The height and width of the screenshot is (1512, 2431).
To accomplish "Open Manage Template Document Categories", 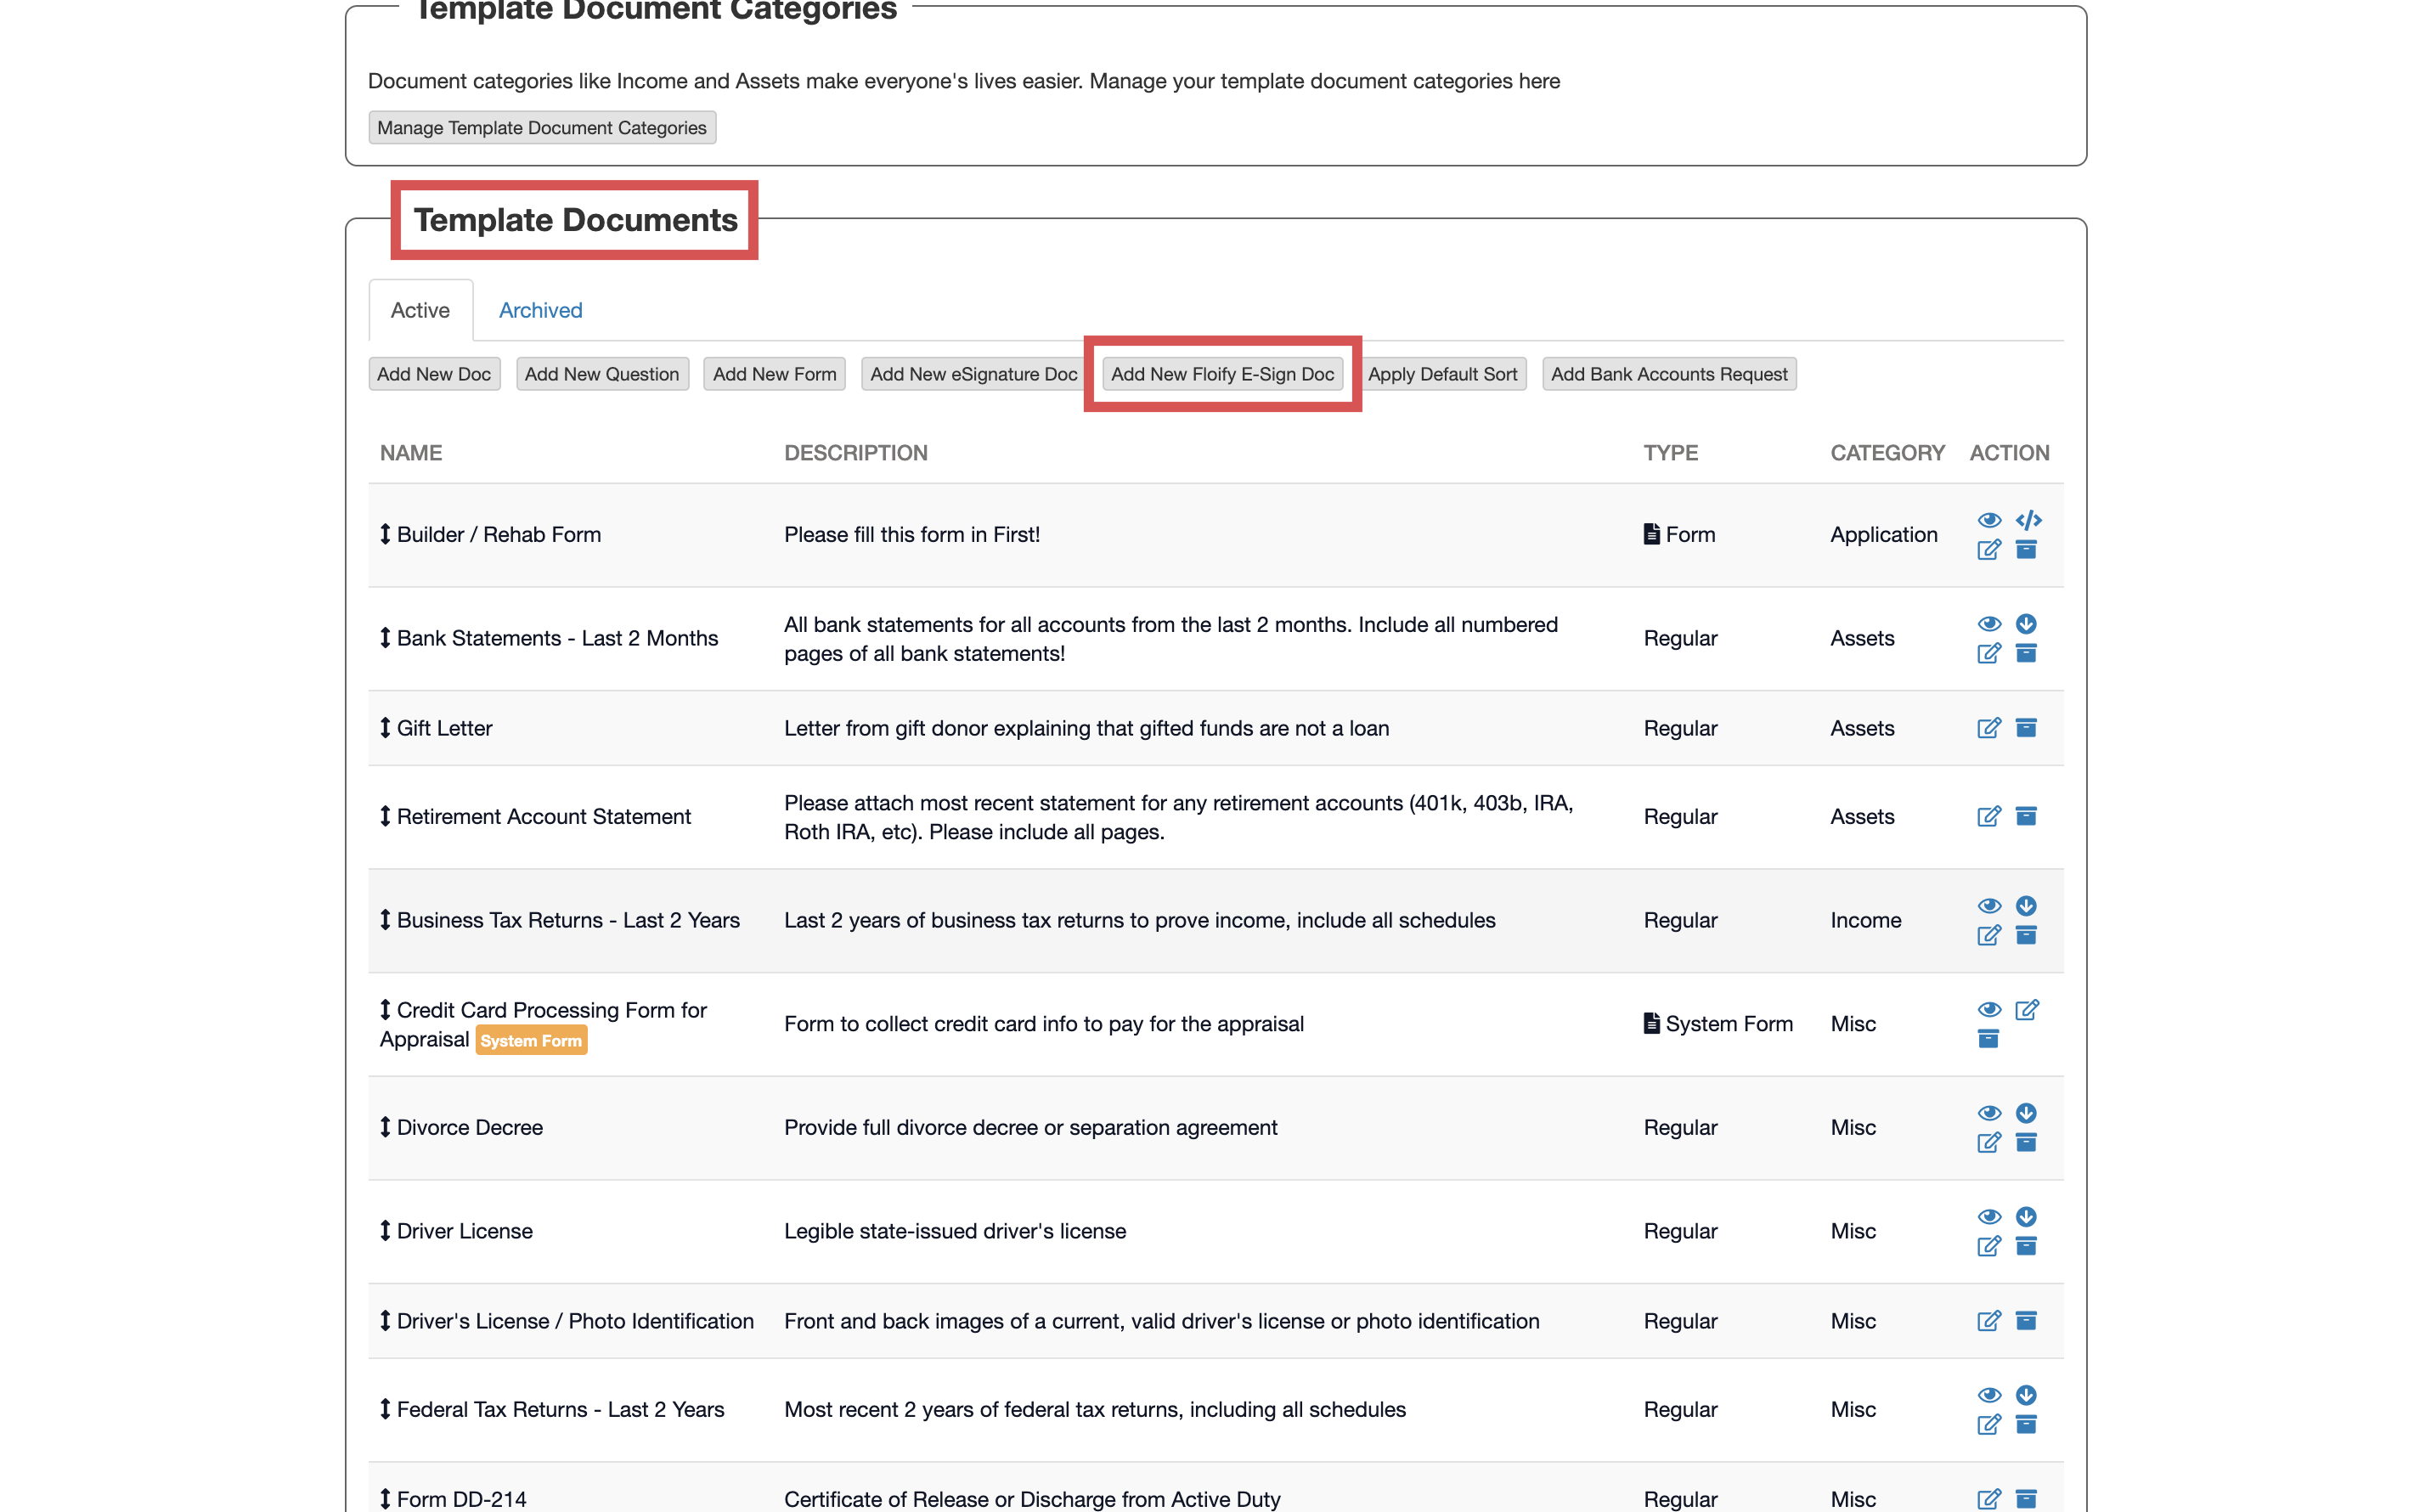I will pyautogui.click(x=541, y=128).
